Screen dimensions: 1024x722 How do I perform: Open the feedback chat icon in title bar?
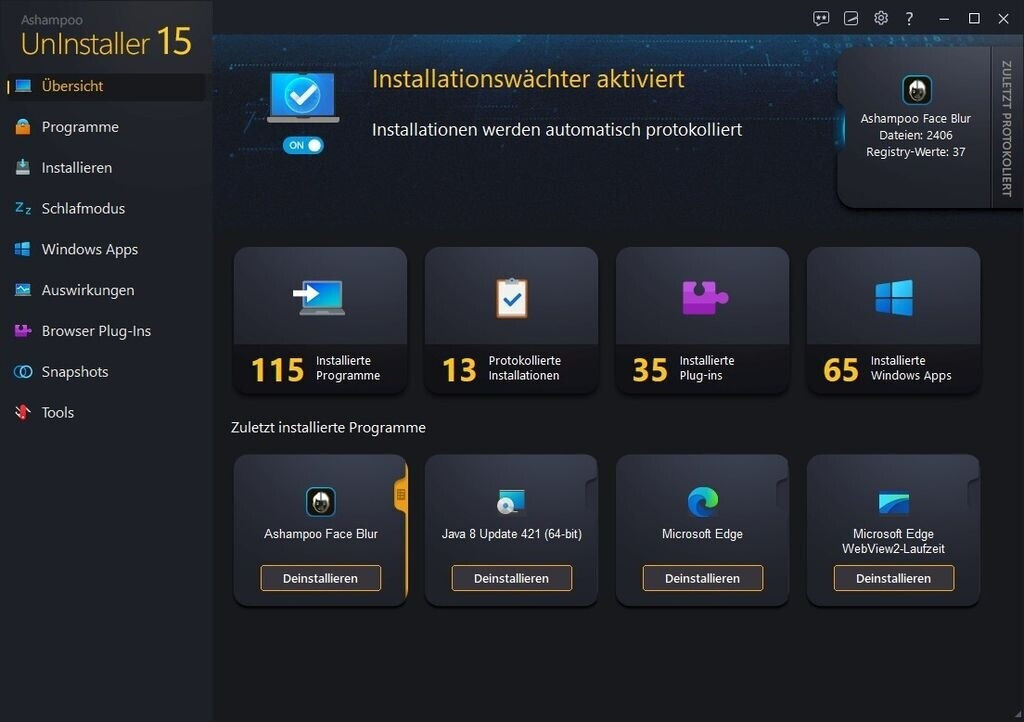tap(821, 18)
